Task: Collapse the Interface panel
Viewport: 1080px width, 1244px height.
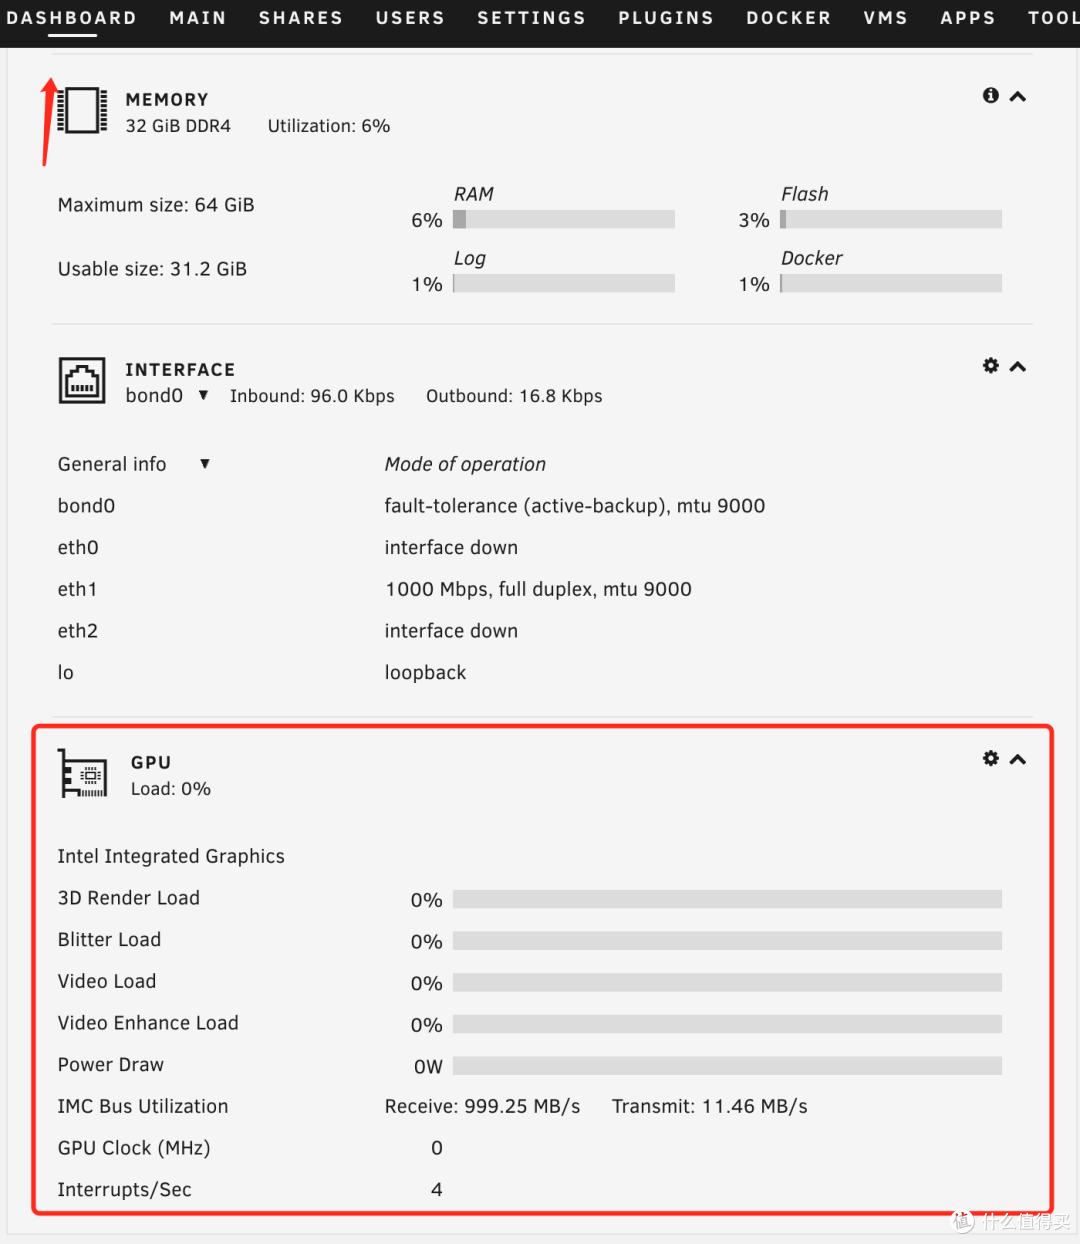Action: point(1018,366)
